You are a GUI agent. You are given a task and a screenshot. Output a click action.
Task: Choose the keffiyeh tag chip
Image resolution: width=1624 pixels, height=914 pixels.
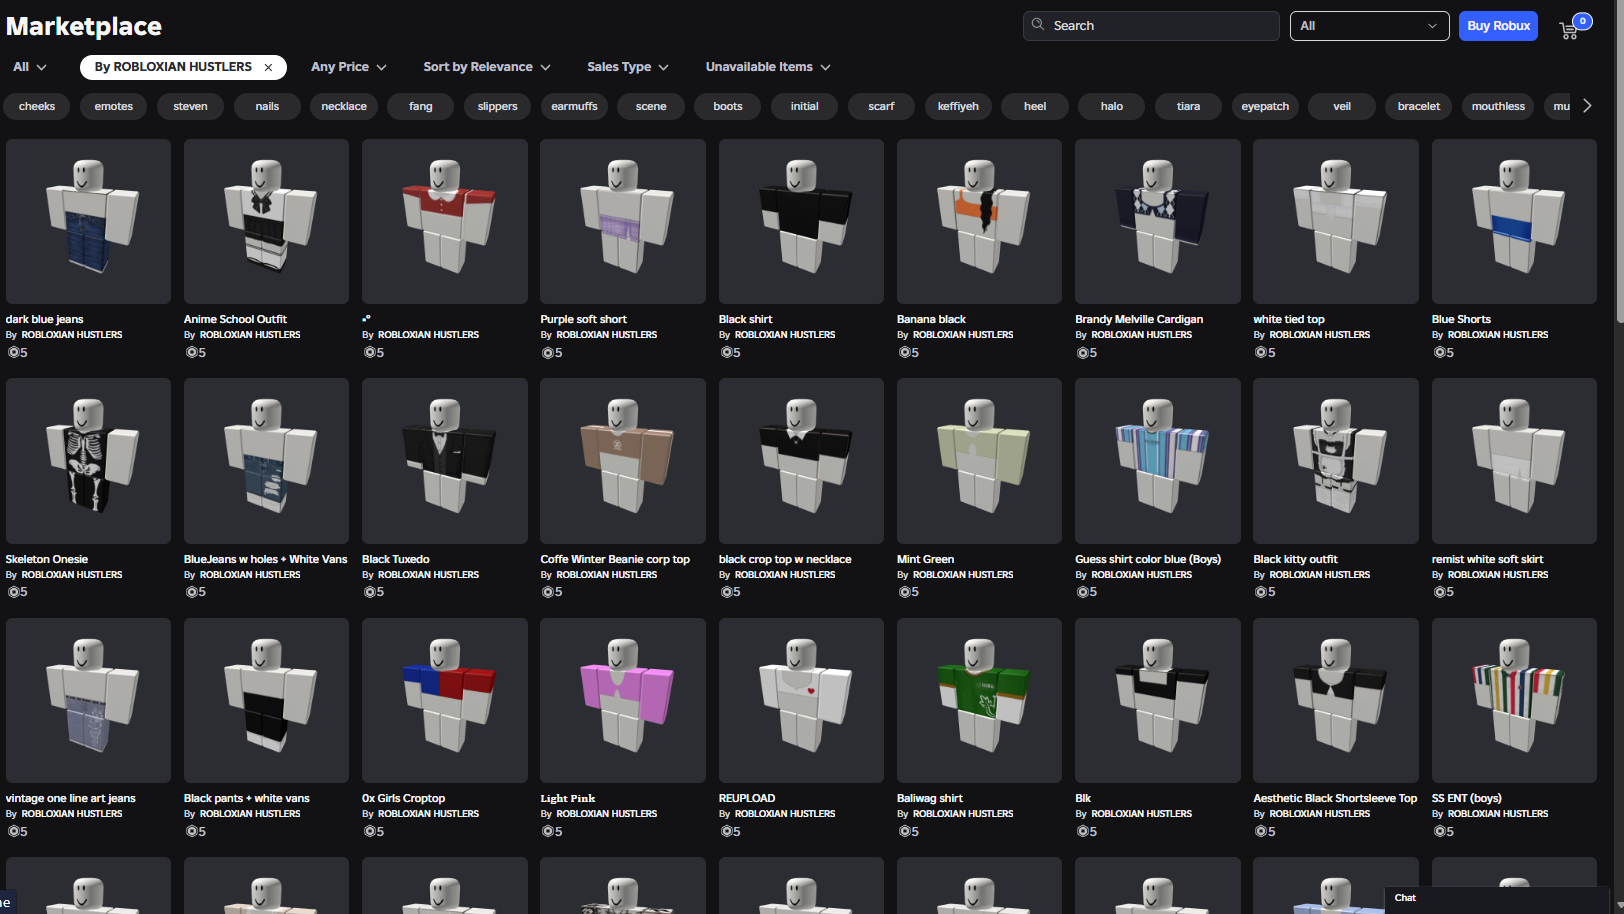click(958, 106)
